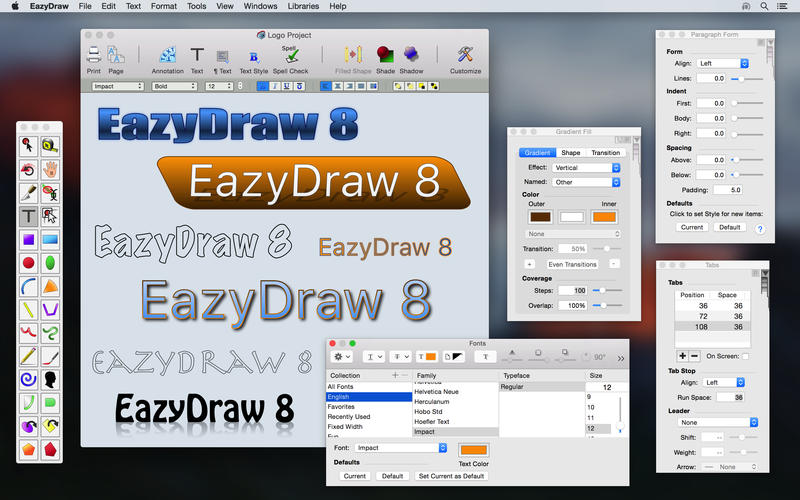Screen dimensions: 800x500
Task: Toggle strikethrough in the format bar
Action: coord(299,86)
